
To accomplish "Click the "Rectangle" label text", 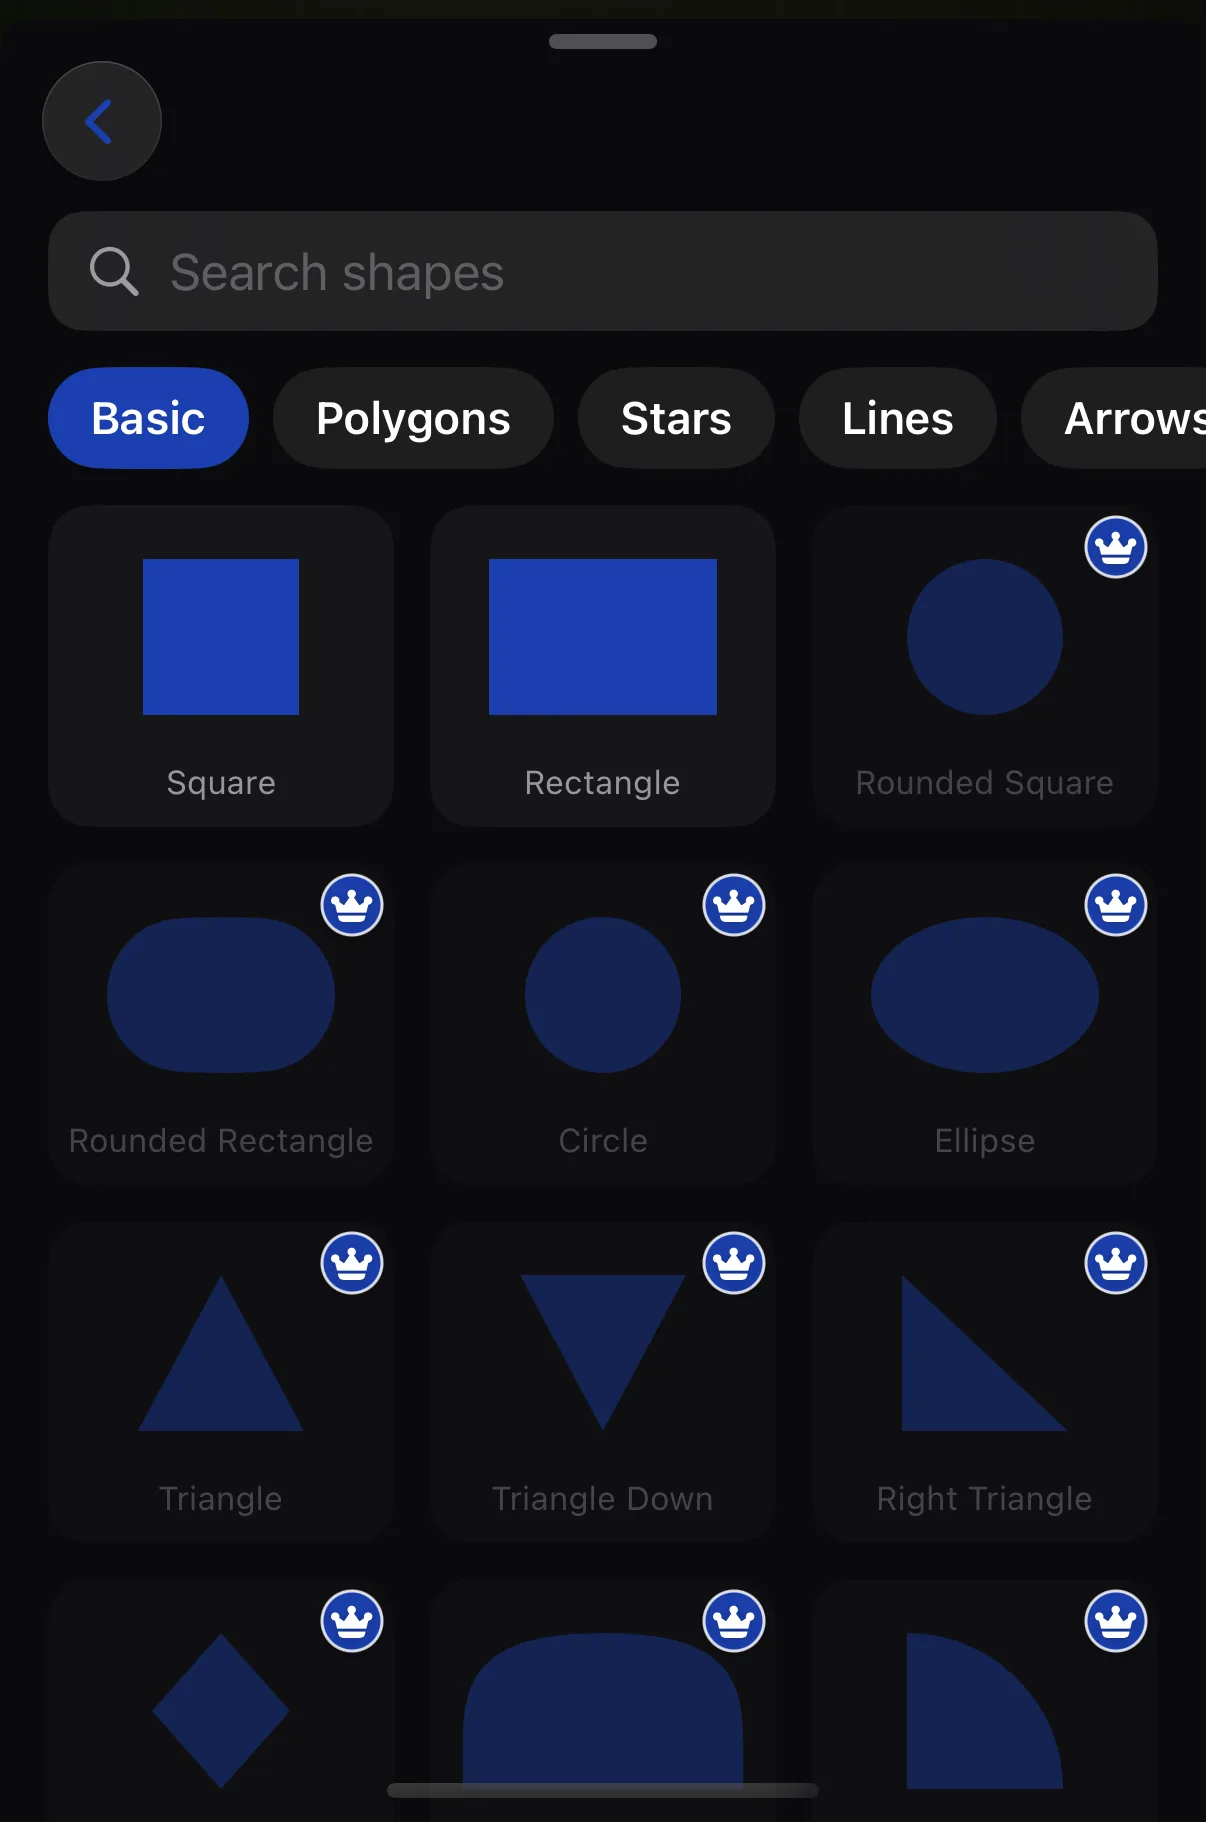I will pos(602,783).
